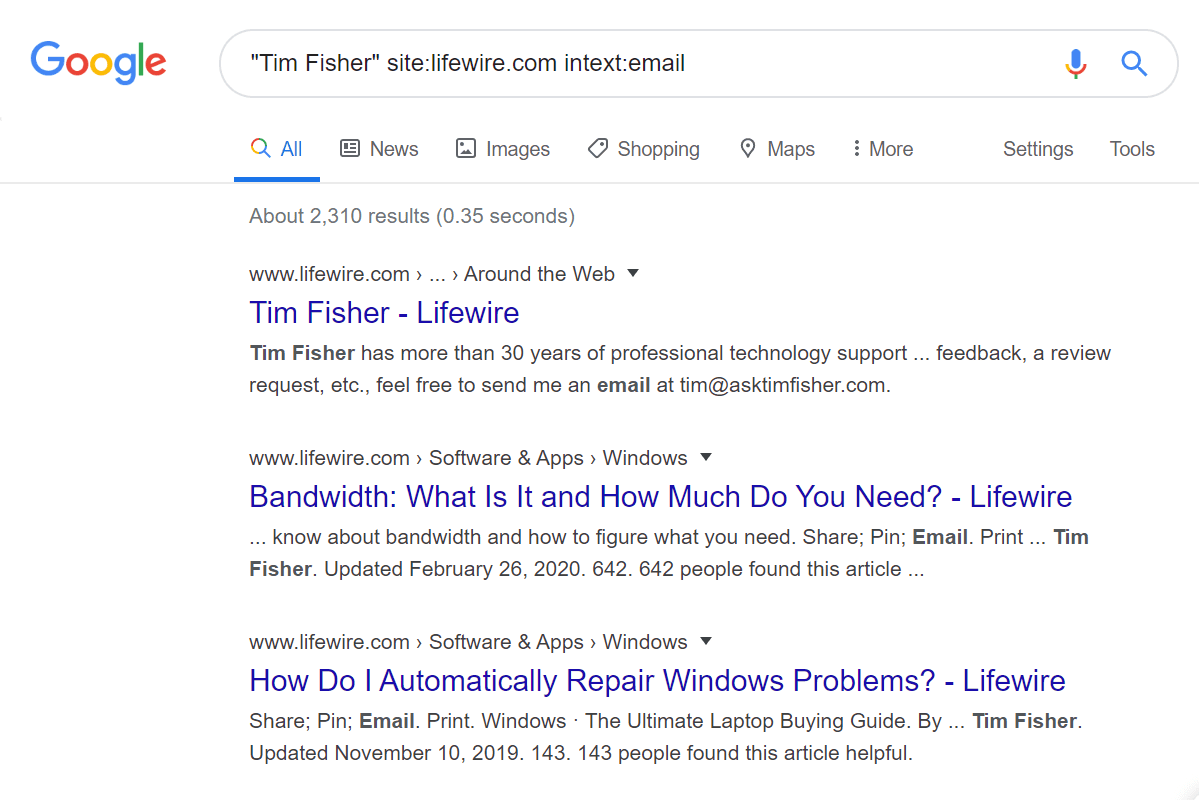Click inside the search query text box
The width and height of the screenshot is (1199, 800).
(640, 64)
